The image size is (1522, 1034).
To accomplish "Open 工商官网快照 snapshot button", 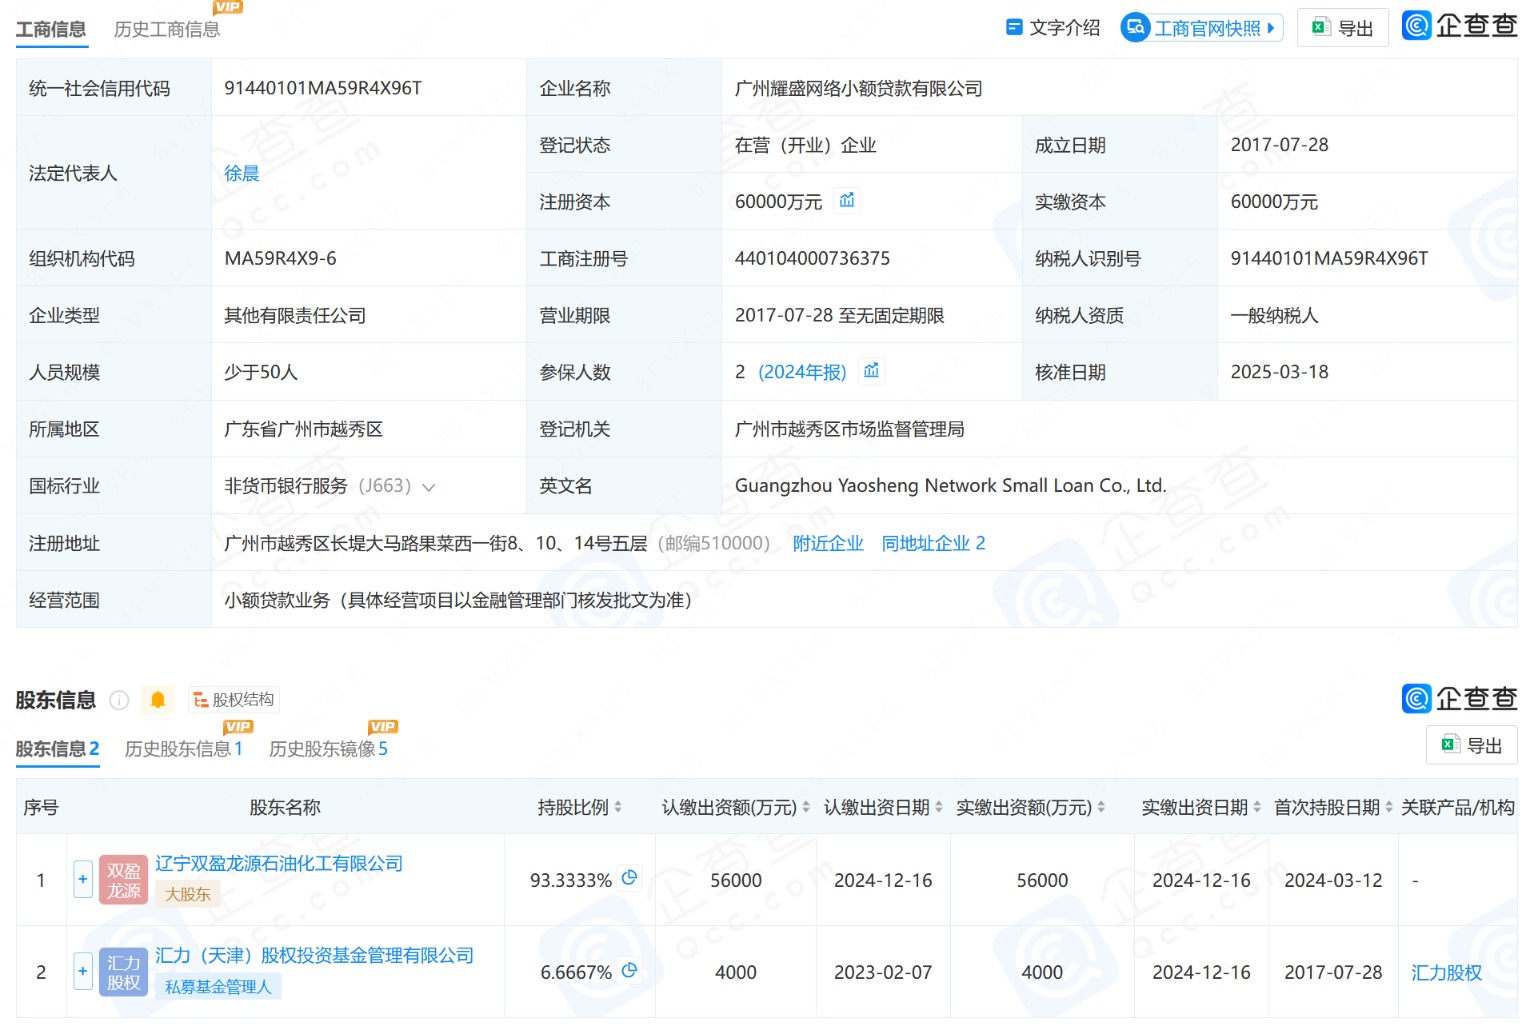I will tap(1201, 28).
